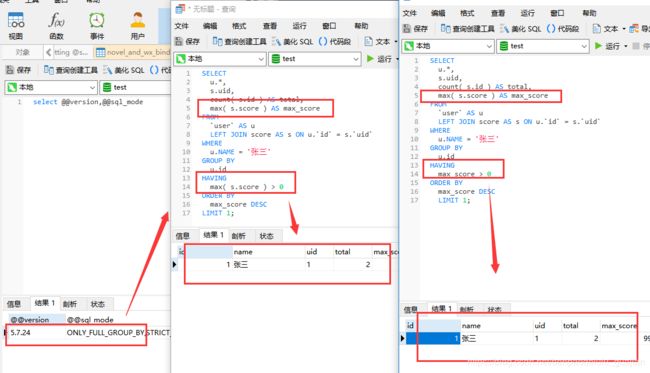Click ONLY_FULL_GROUP_BY sql_mode cell
Image resolution: width=650 pixels, height=373 pixels.
pos(118,332)
